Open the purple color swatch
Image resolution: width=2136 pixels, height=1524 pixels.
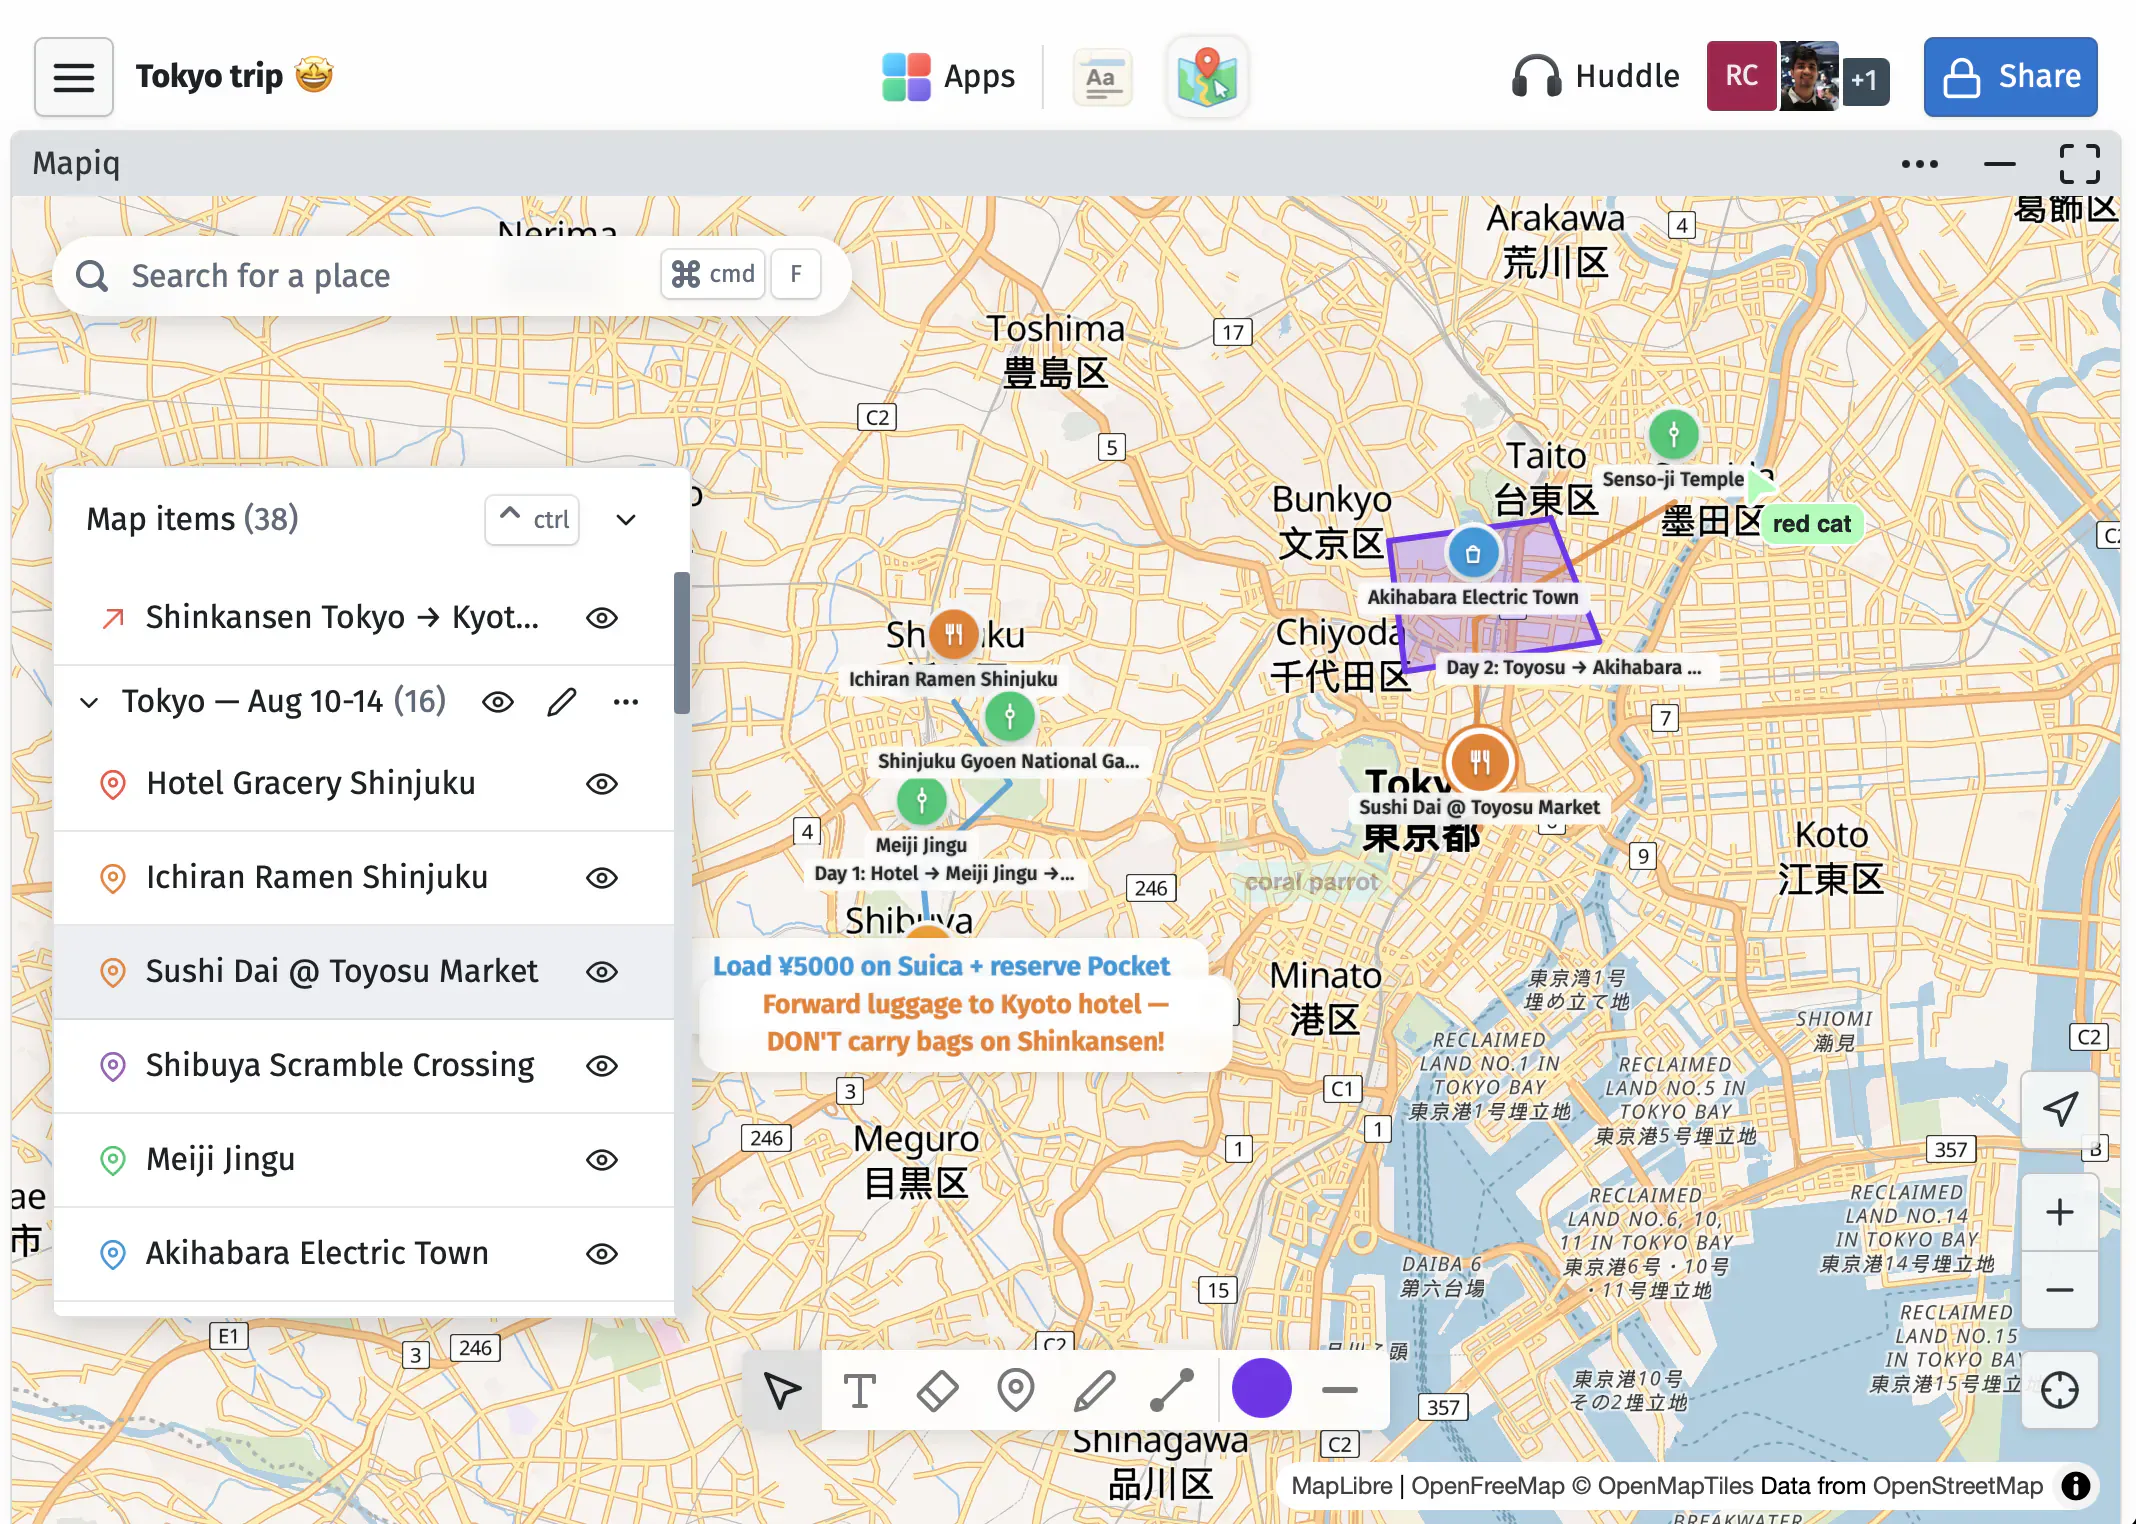[1262, 1388]
